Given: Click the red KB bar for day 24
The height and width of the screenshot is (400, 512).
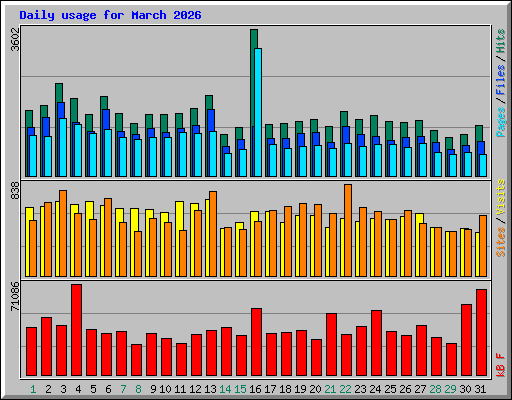Looking at the screenshot, I should (x=376, y=343).
